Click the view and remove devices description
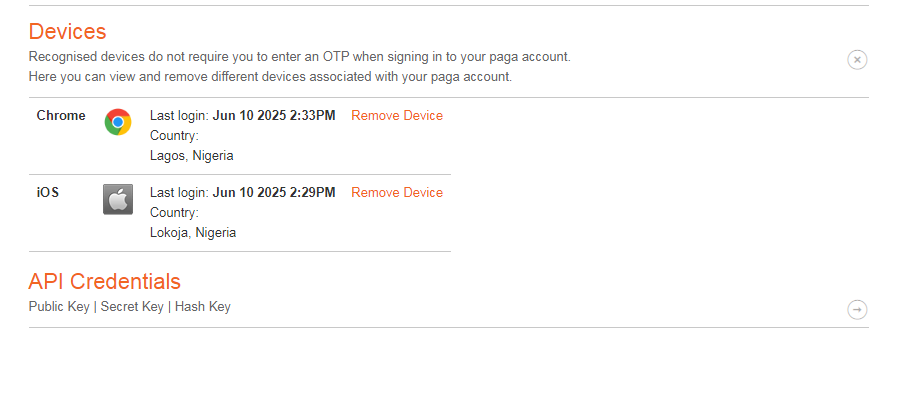 coord(270,77)
